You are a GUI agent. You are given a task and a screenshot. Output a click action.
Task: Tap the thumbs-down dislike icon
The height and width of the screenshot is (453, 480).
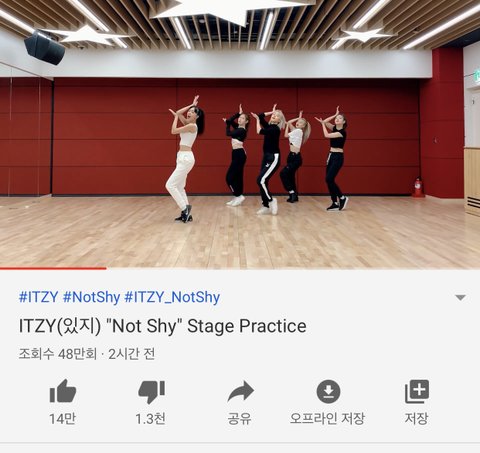tap(152, 392)
